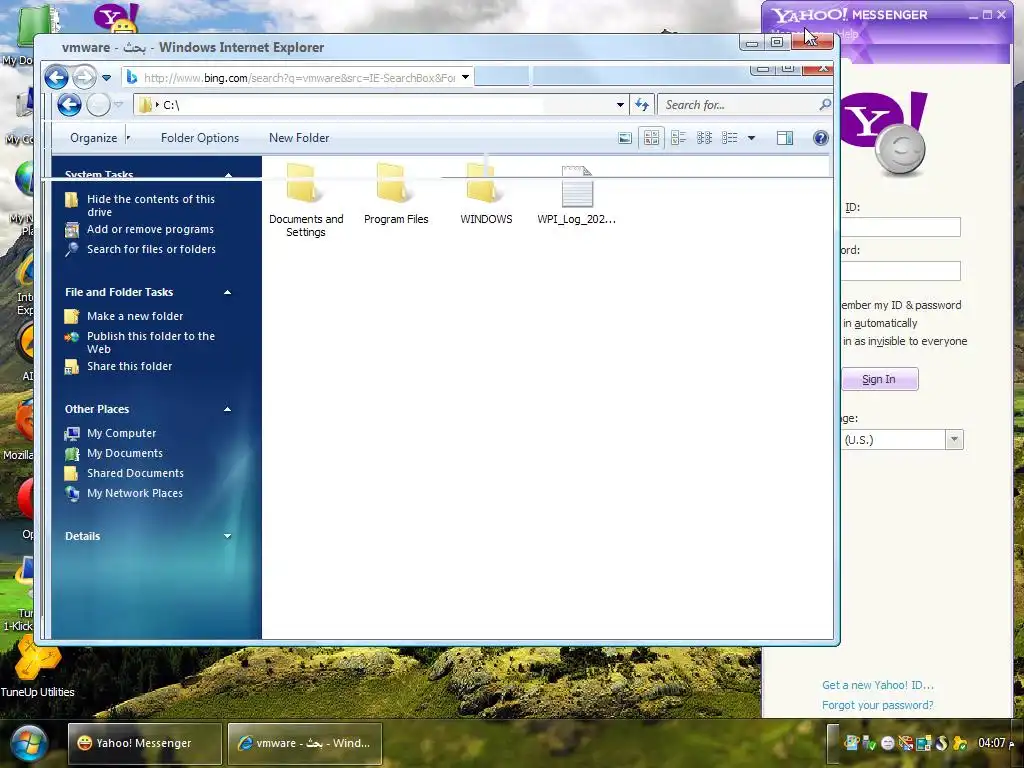Click the Bing icon in URL bar
The width and height of the screenshot is (1024, 768).
pos(132,78)
